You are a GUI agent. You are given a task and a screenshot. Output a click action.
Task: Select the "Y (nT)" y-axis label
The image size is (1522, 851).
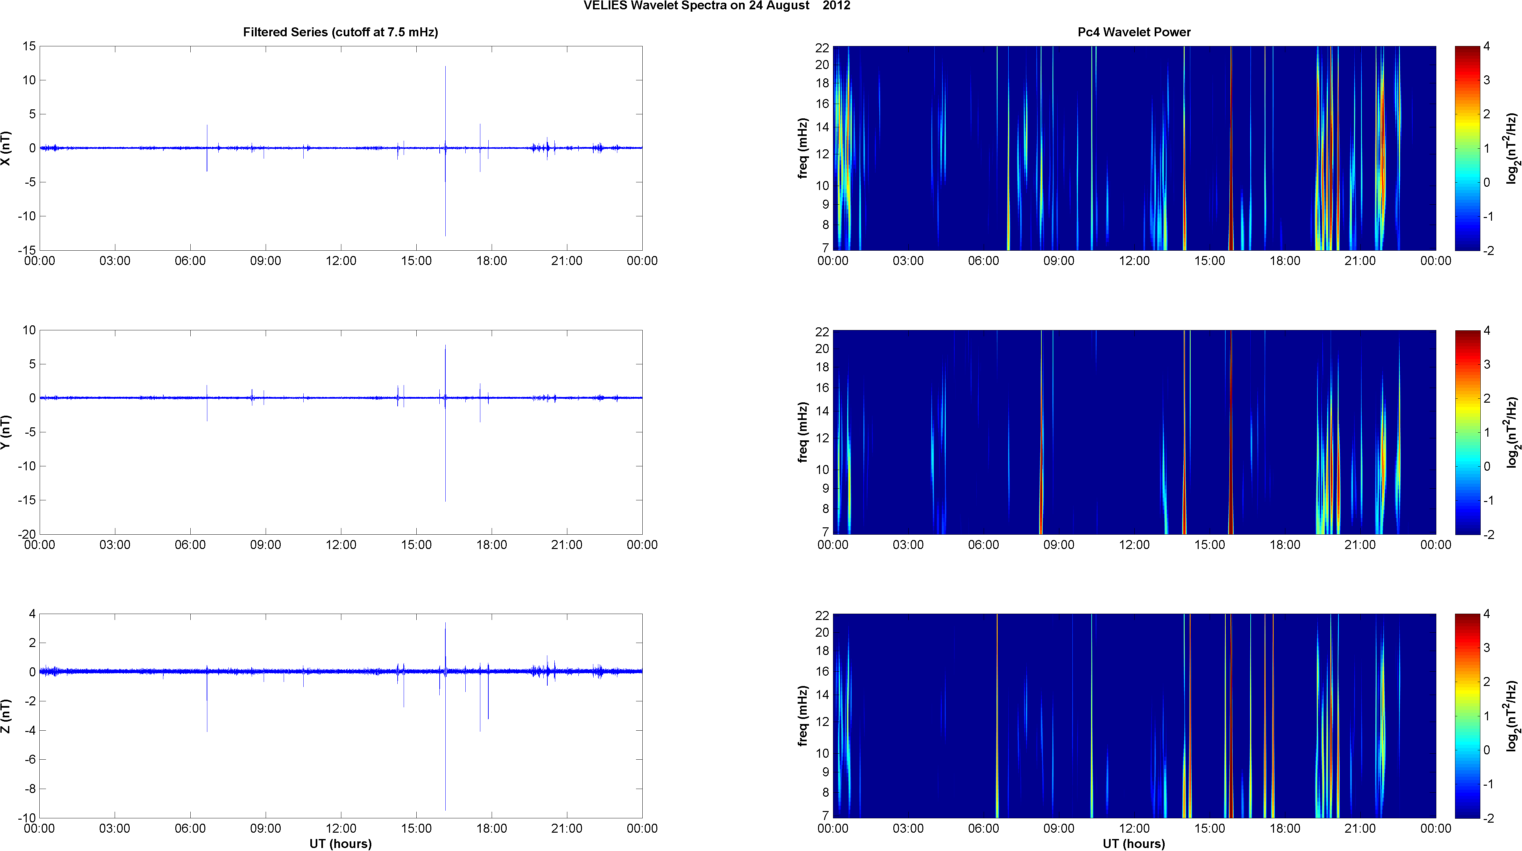pyautogui.click(x=6, y=432)
